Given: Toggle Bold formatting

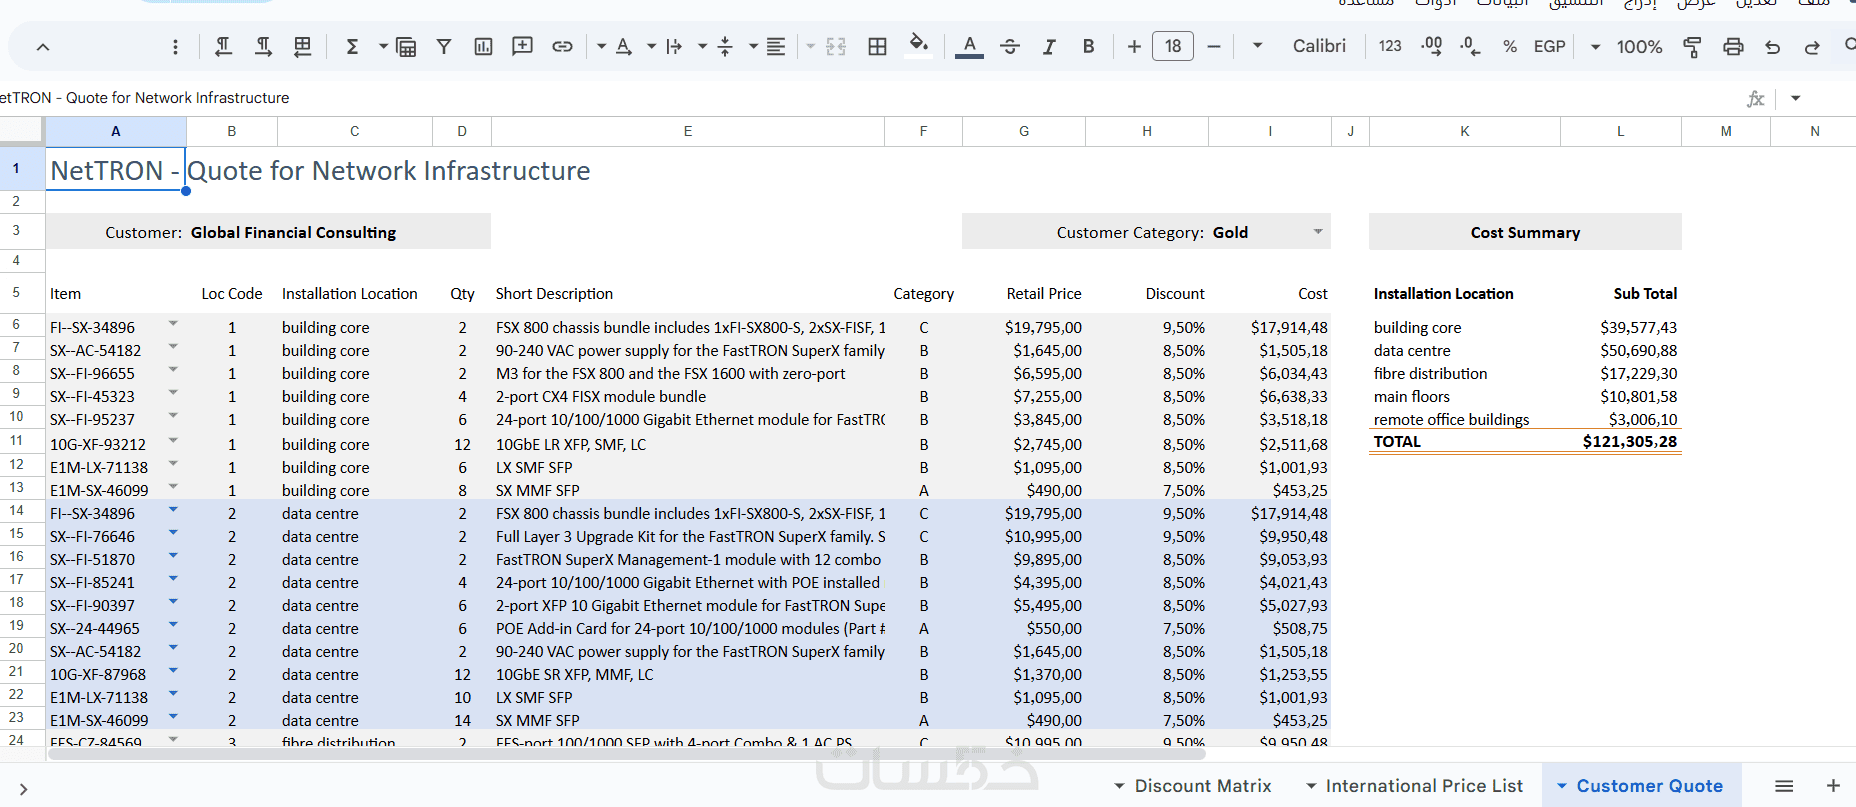Looking at the screenshot, I should pos(1088,46).
